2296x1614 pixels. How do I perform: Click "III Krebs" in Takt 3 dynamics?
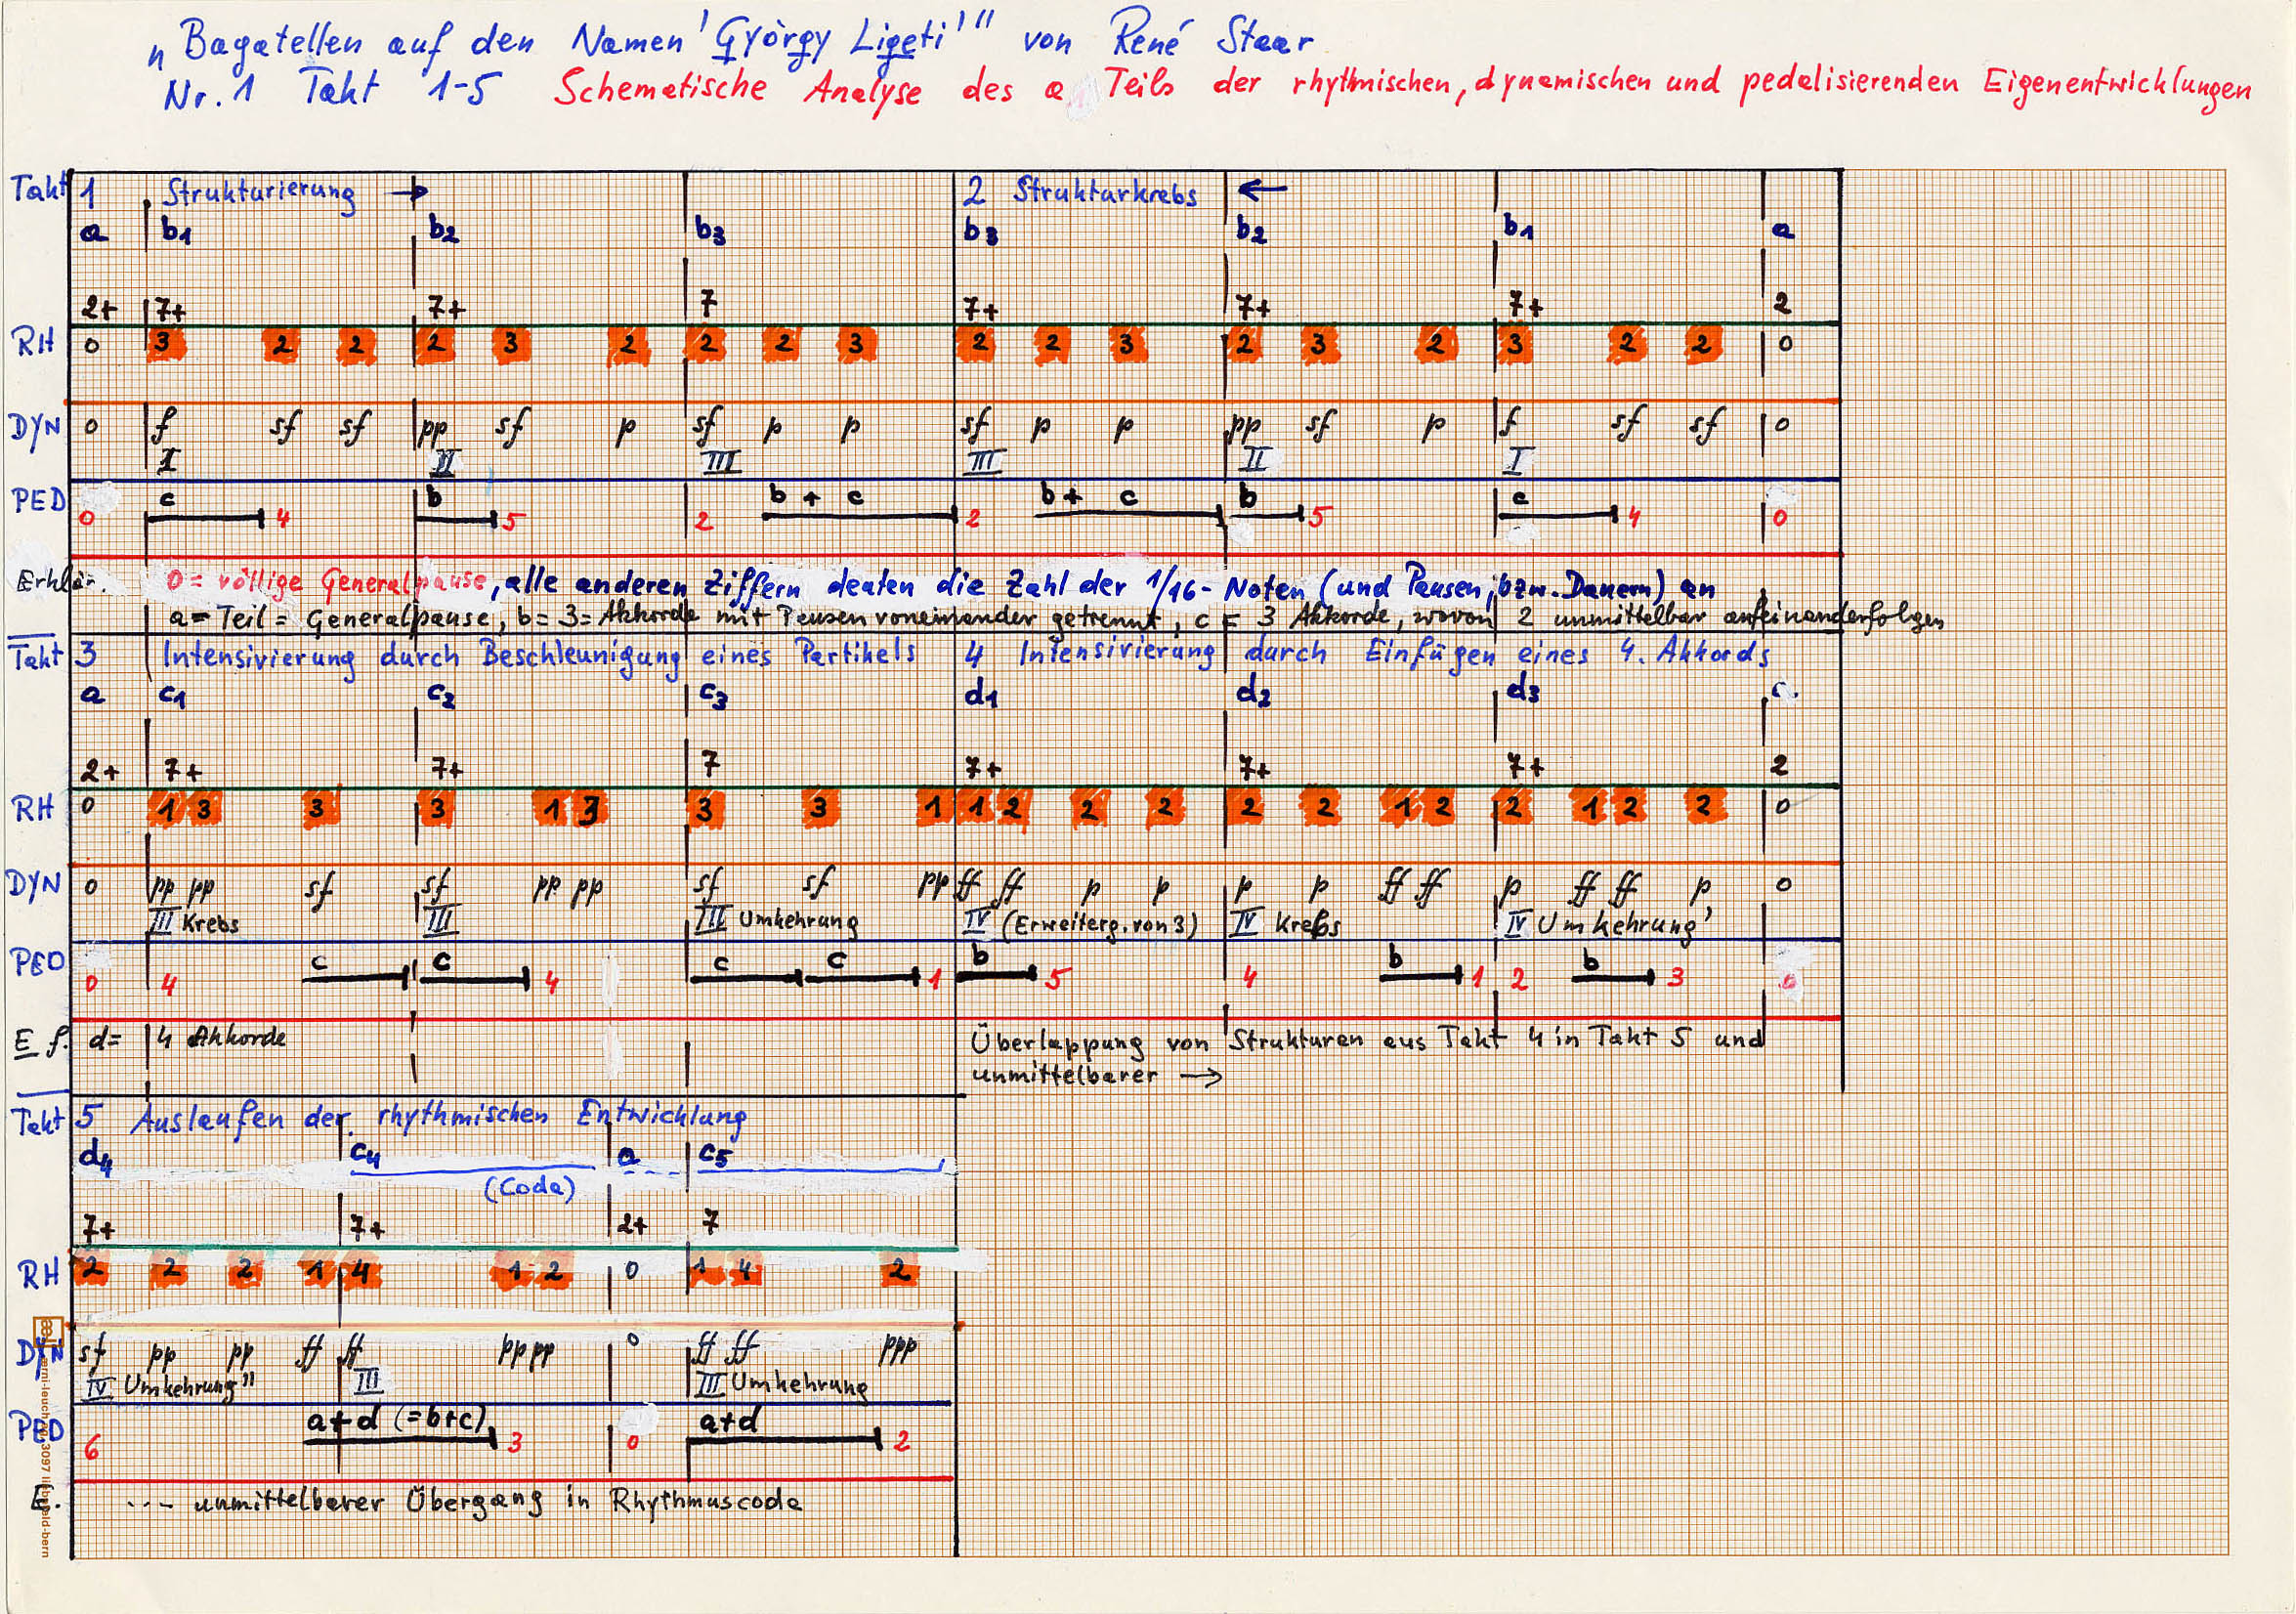point(195,922)
